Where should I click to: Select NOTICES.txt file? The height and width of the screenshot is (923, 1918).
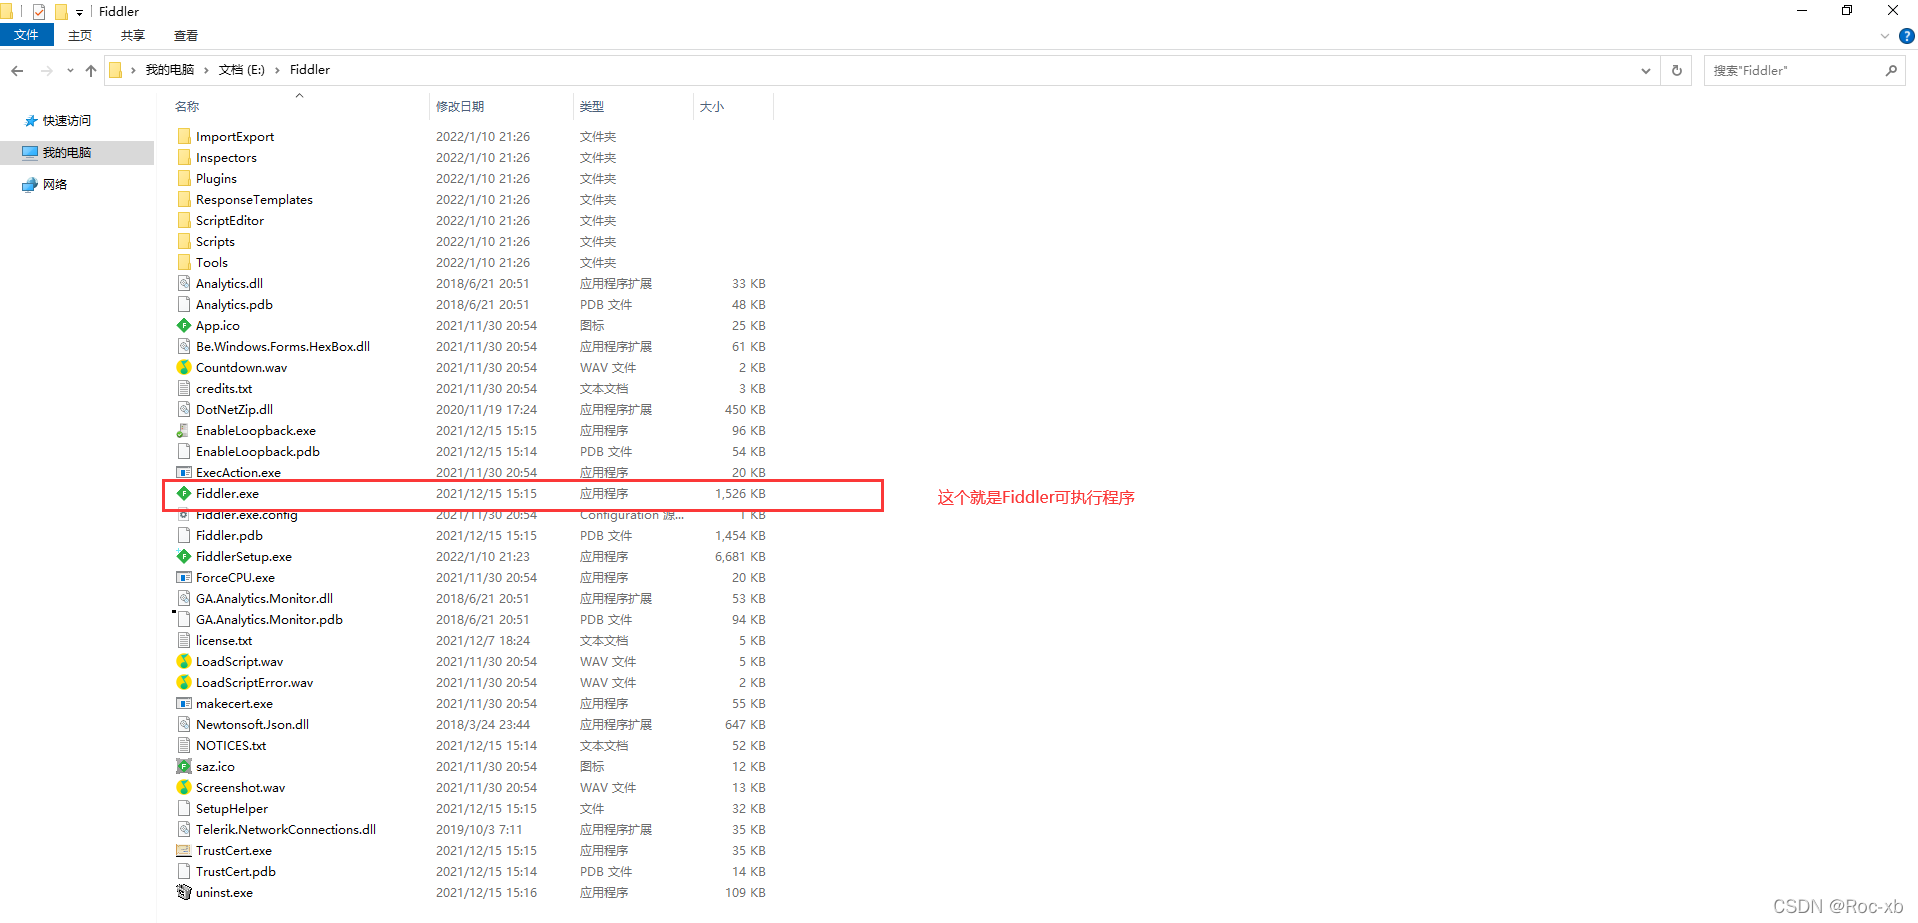click(x=231, y=745)
